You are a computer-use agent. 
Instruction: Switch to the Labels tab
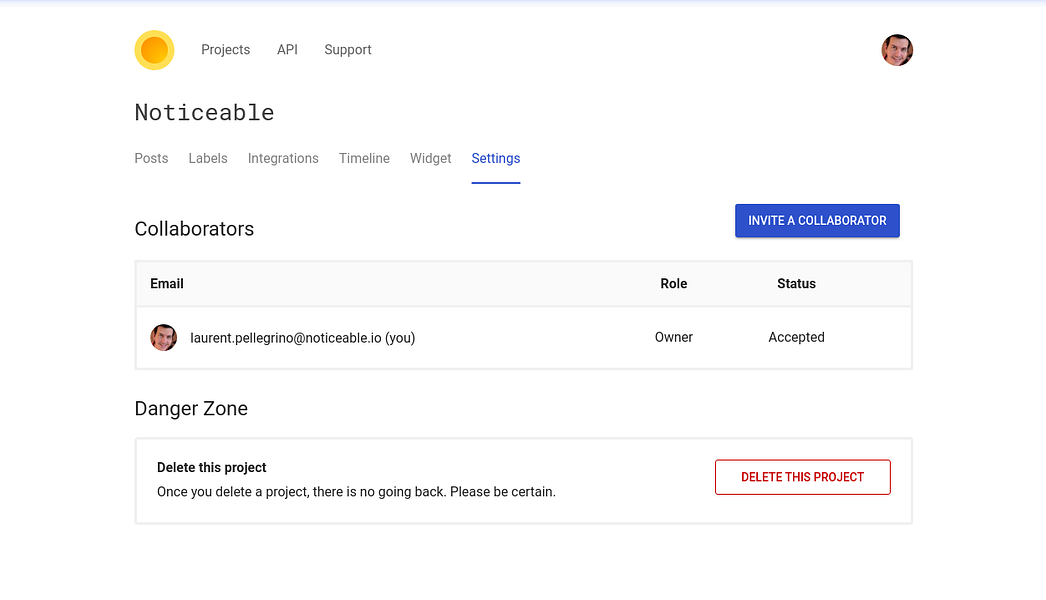(208, 158)
